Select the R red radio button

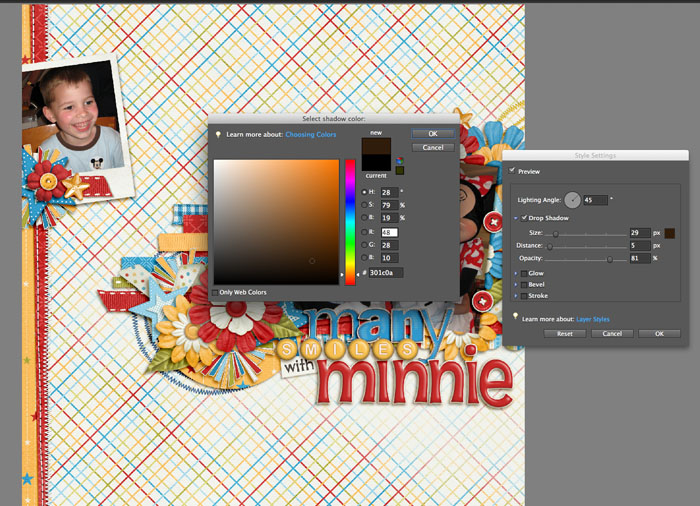[x=364, y=232]
